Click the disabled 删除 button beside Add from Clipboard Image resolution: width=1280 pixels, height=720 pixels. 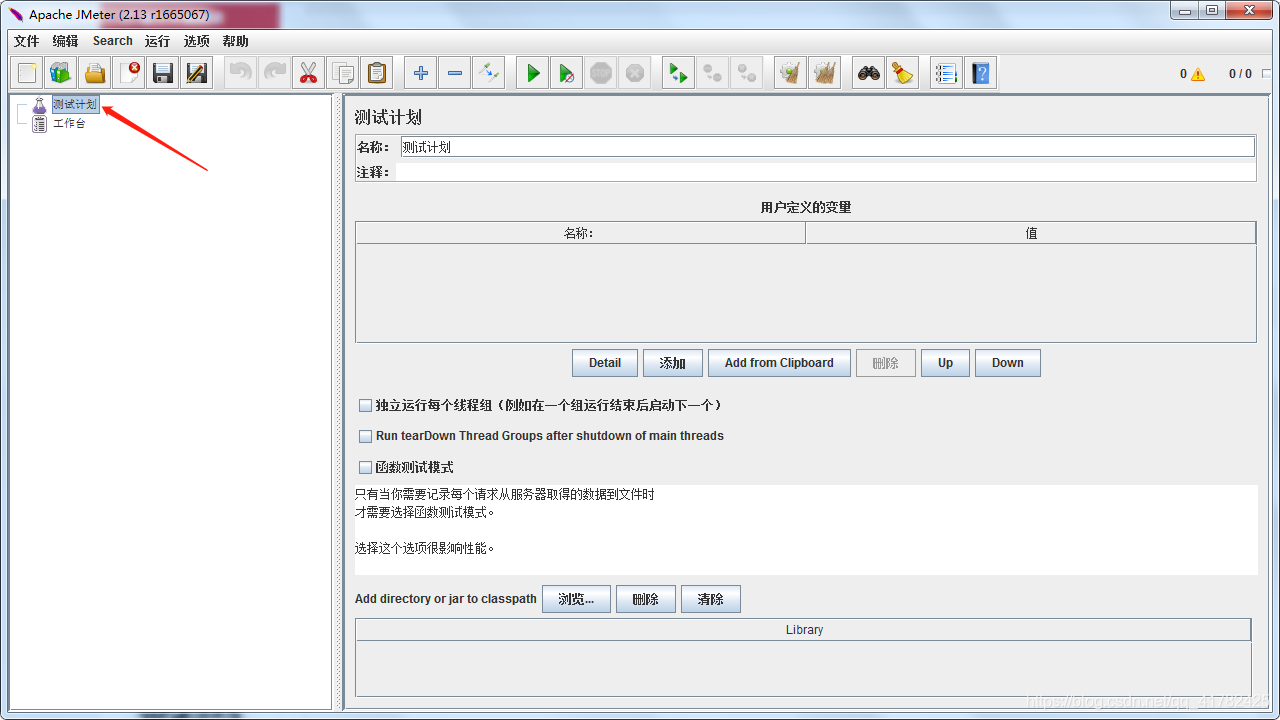(x=886, y=363)
